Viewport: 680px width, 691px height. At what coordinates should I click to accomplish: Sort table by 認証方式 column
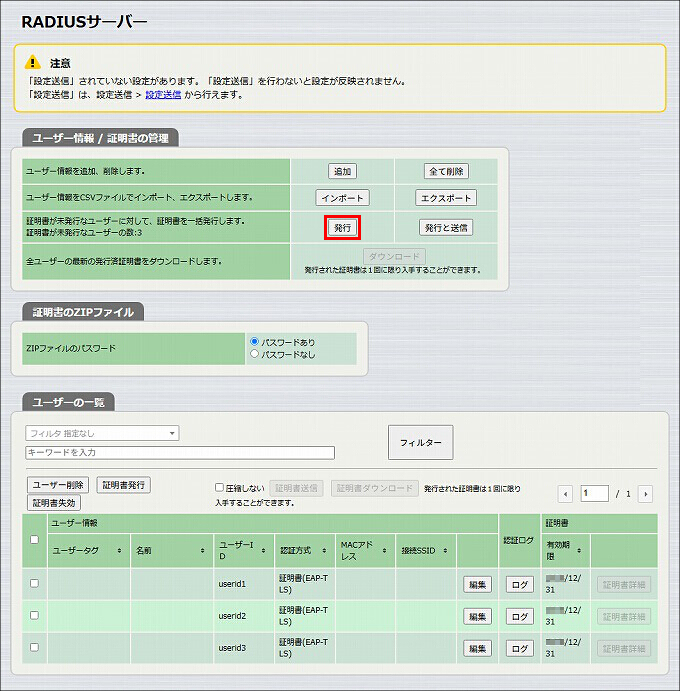tap(324, 550)
